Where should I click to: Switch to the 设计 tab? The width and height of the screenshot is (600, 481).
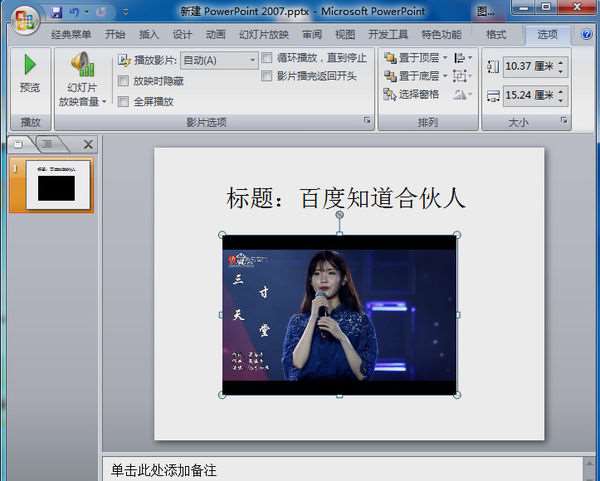pos(182,34)
